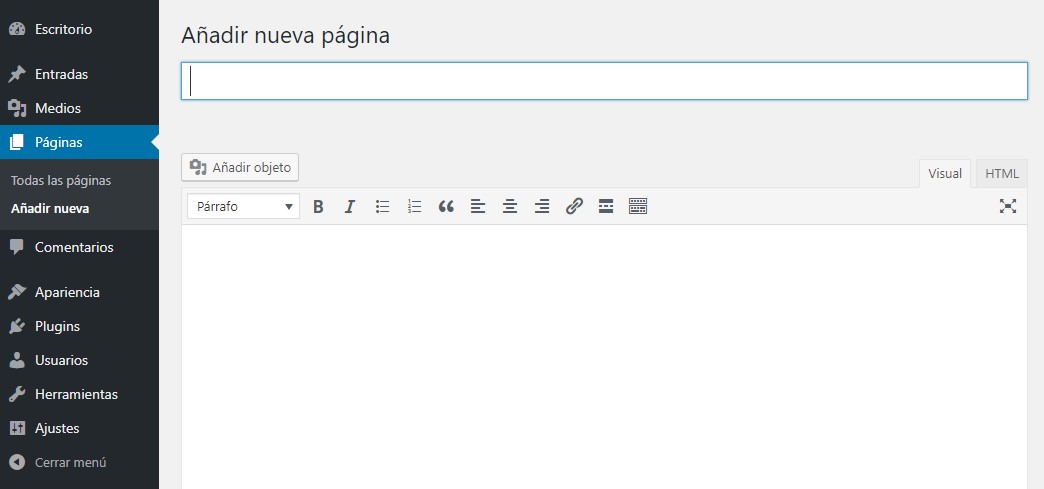Insert a bulleted list
The height and width of the screenshot is (489, 1044).
click(382, 207)
